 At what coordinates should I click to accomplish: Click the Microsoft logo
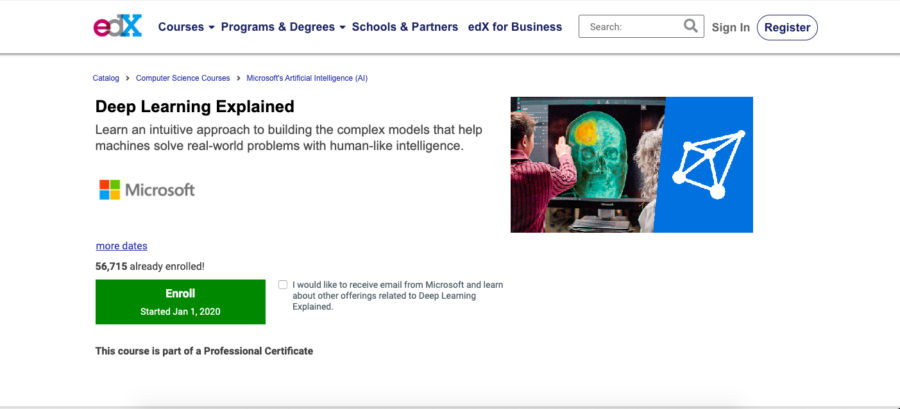147,190
